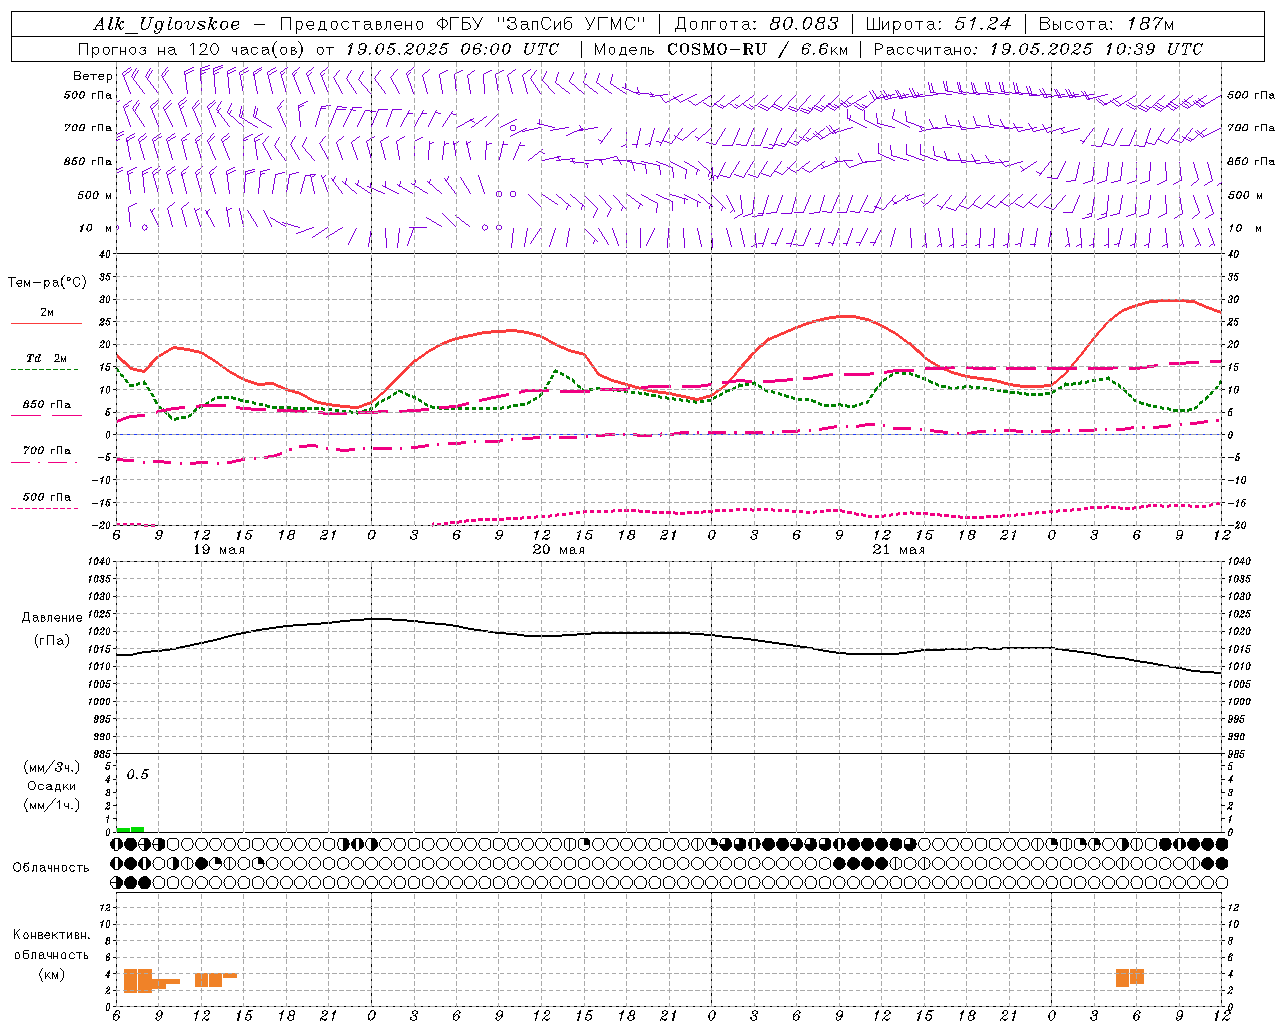Click the 20 мая date label
The image size is (1280, 1024).
coord(558,550)
